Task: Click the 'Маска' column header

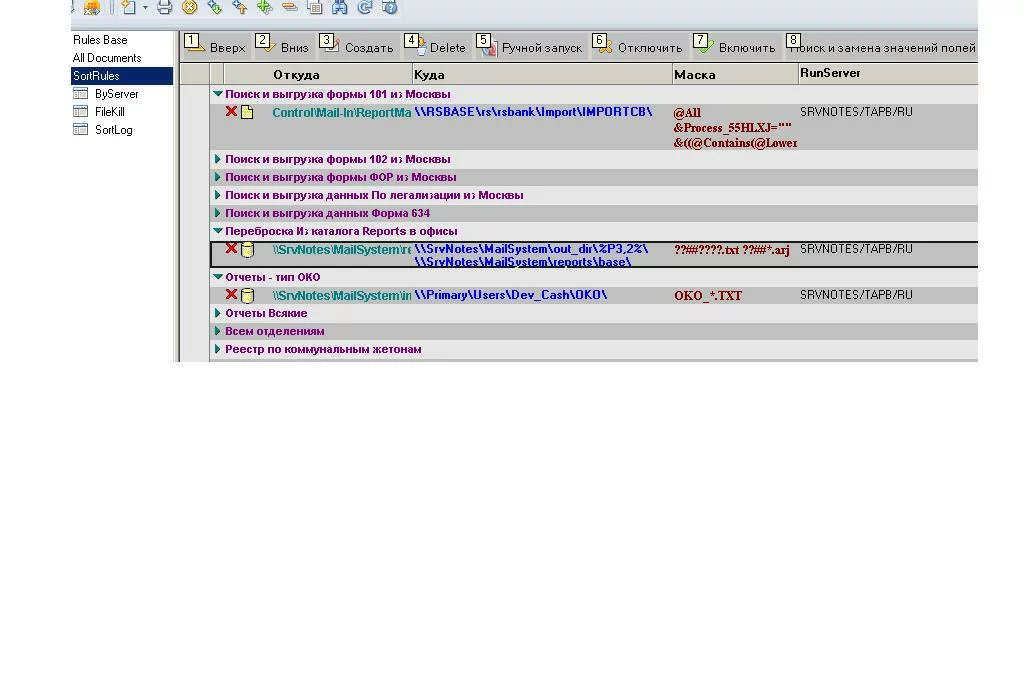Action: click(694, 75)
